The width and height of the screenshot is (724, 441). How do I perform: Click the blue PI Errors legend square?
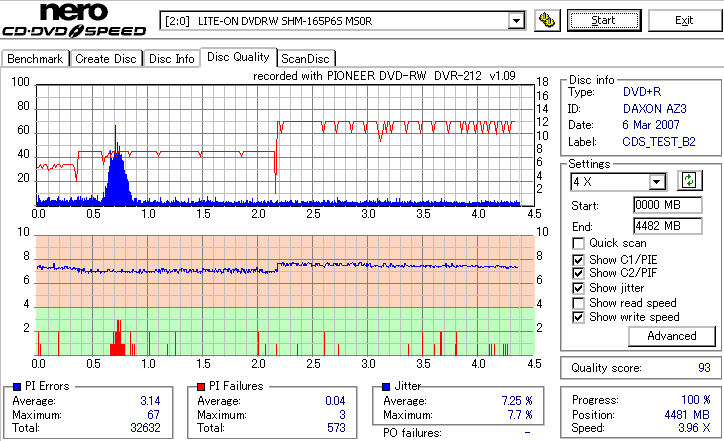tap(17, 387)
